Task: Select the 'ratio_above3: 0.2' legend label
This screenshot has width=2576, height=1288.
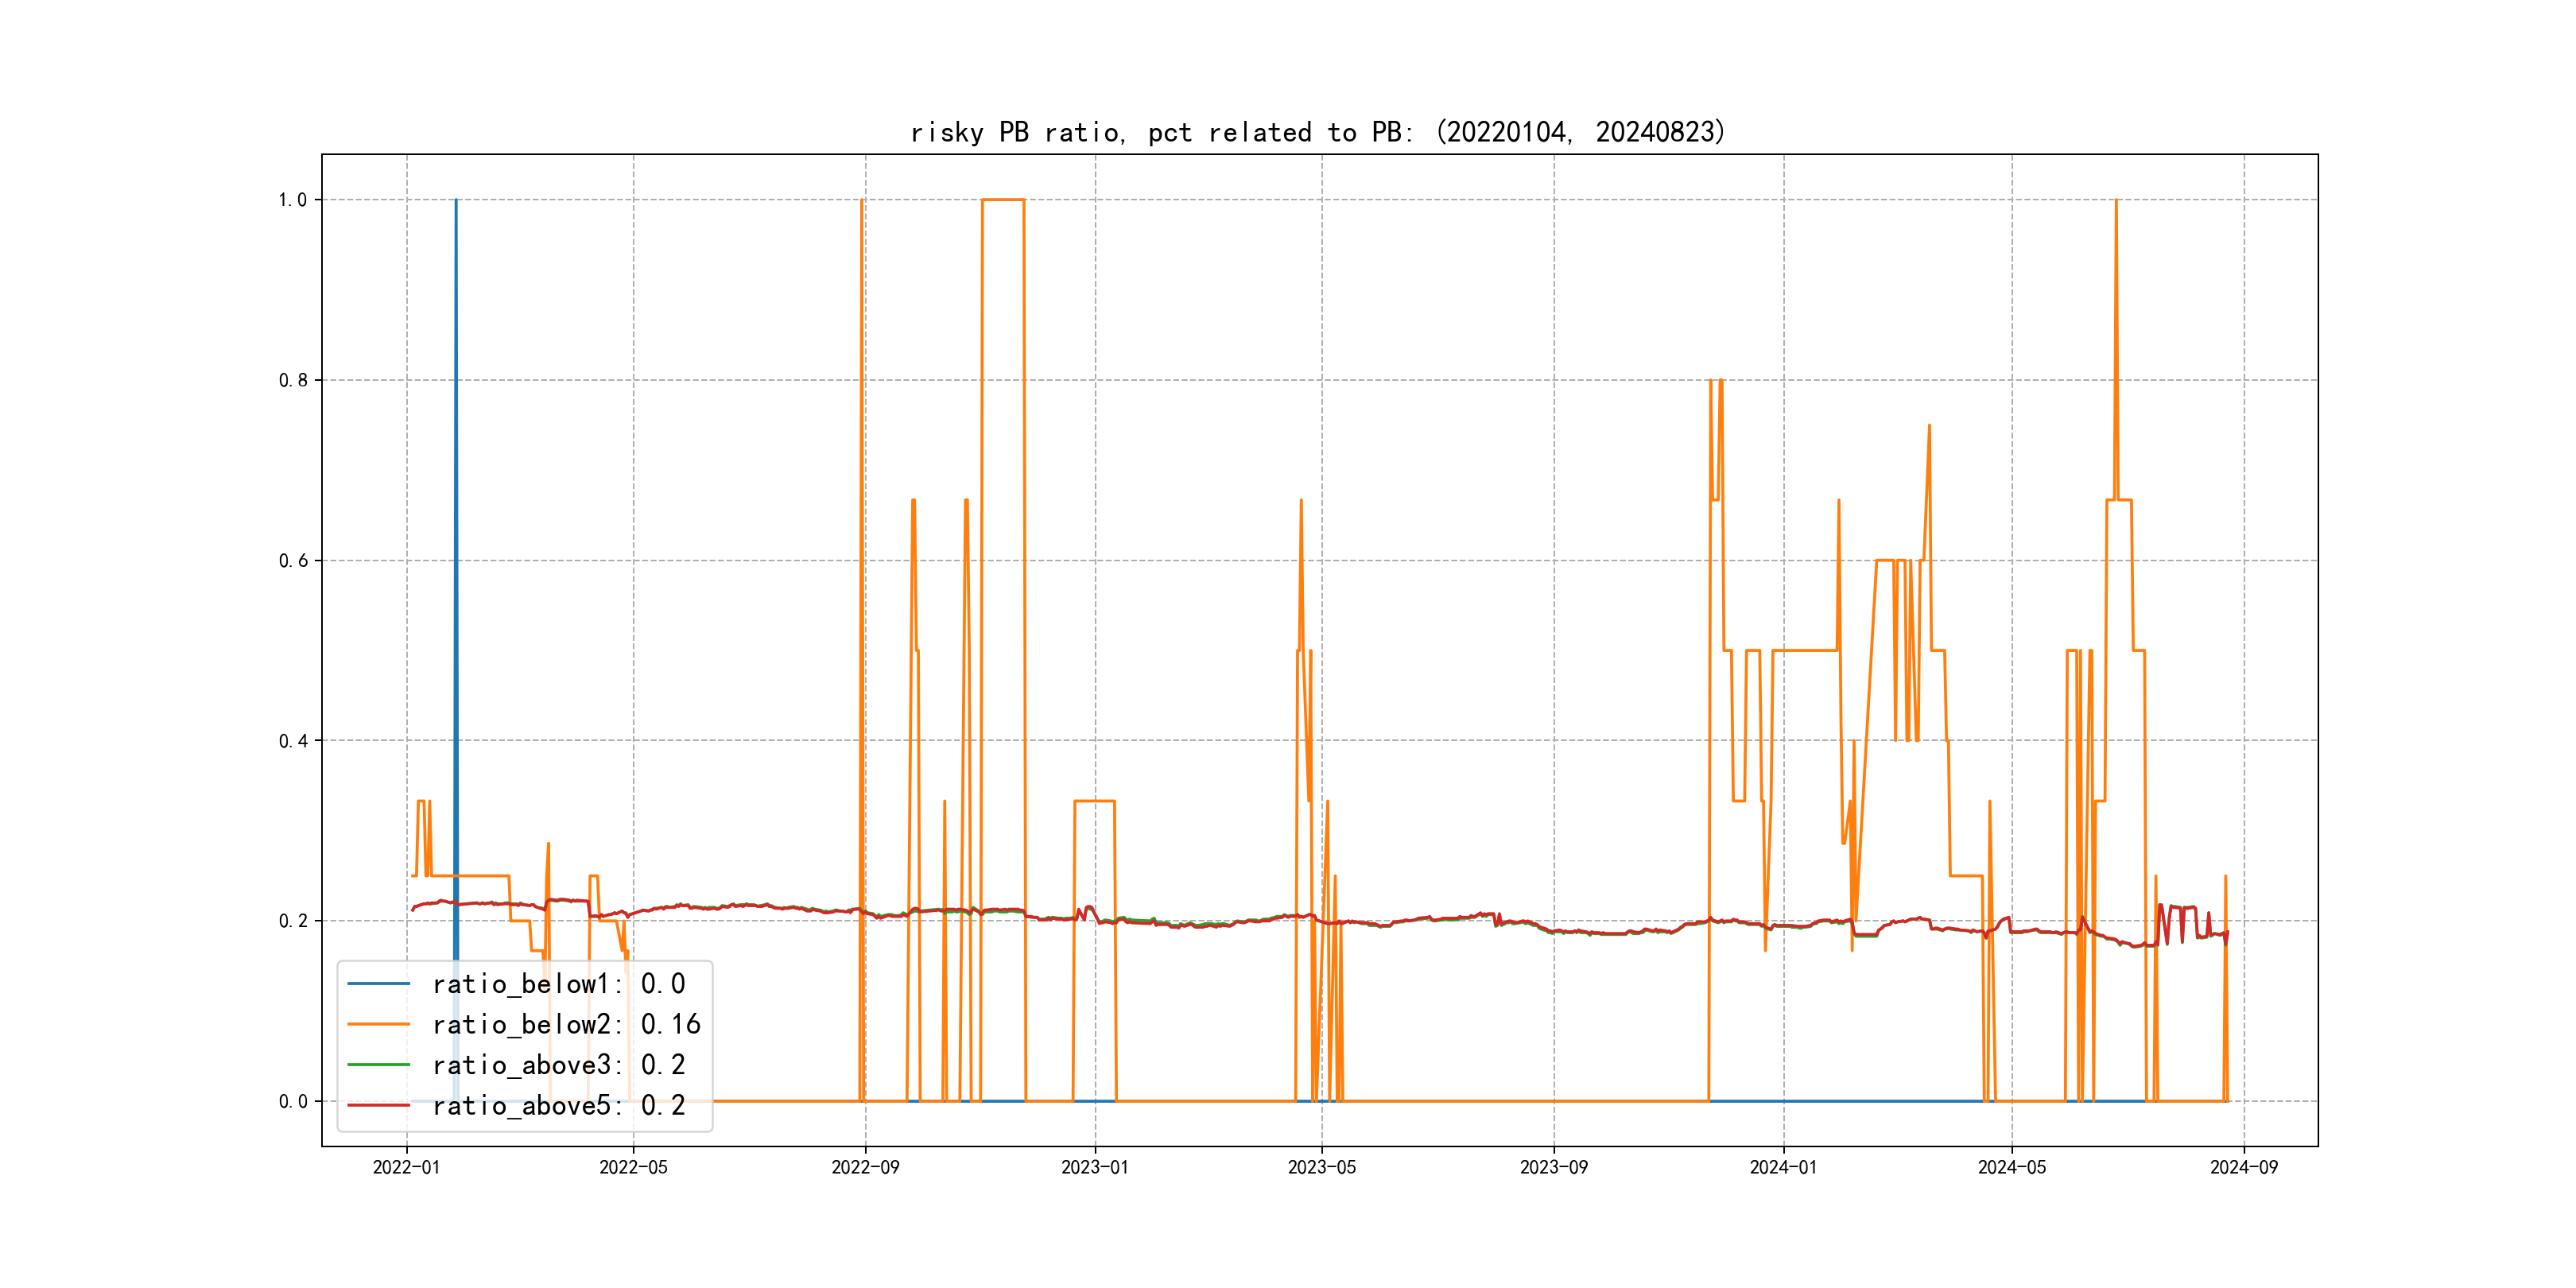Action: coord(558,1065)
